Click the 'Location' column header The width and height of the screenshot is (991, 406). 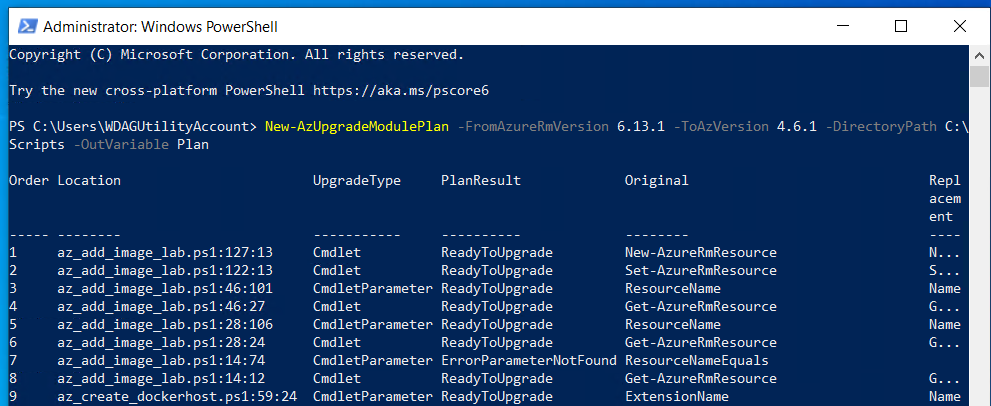pos(89,181)
